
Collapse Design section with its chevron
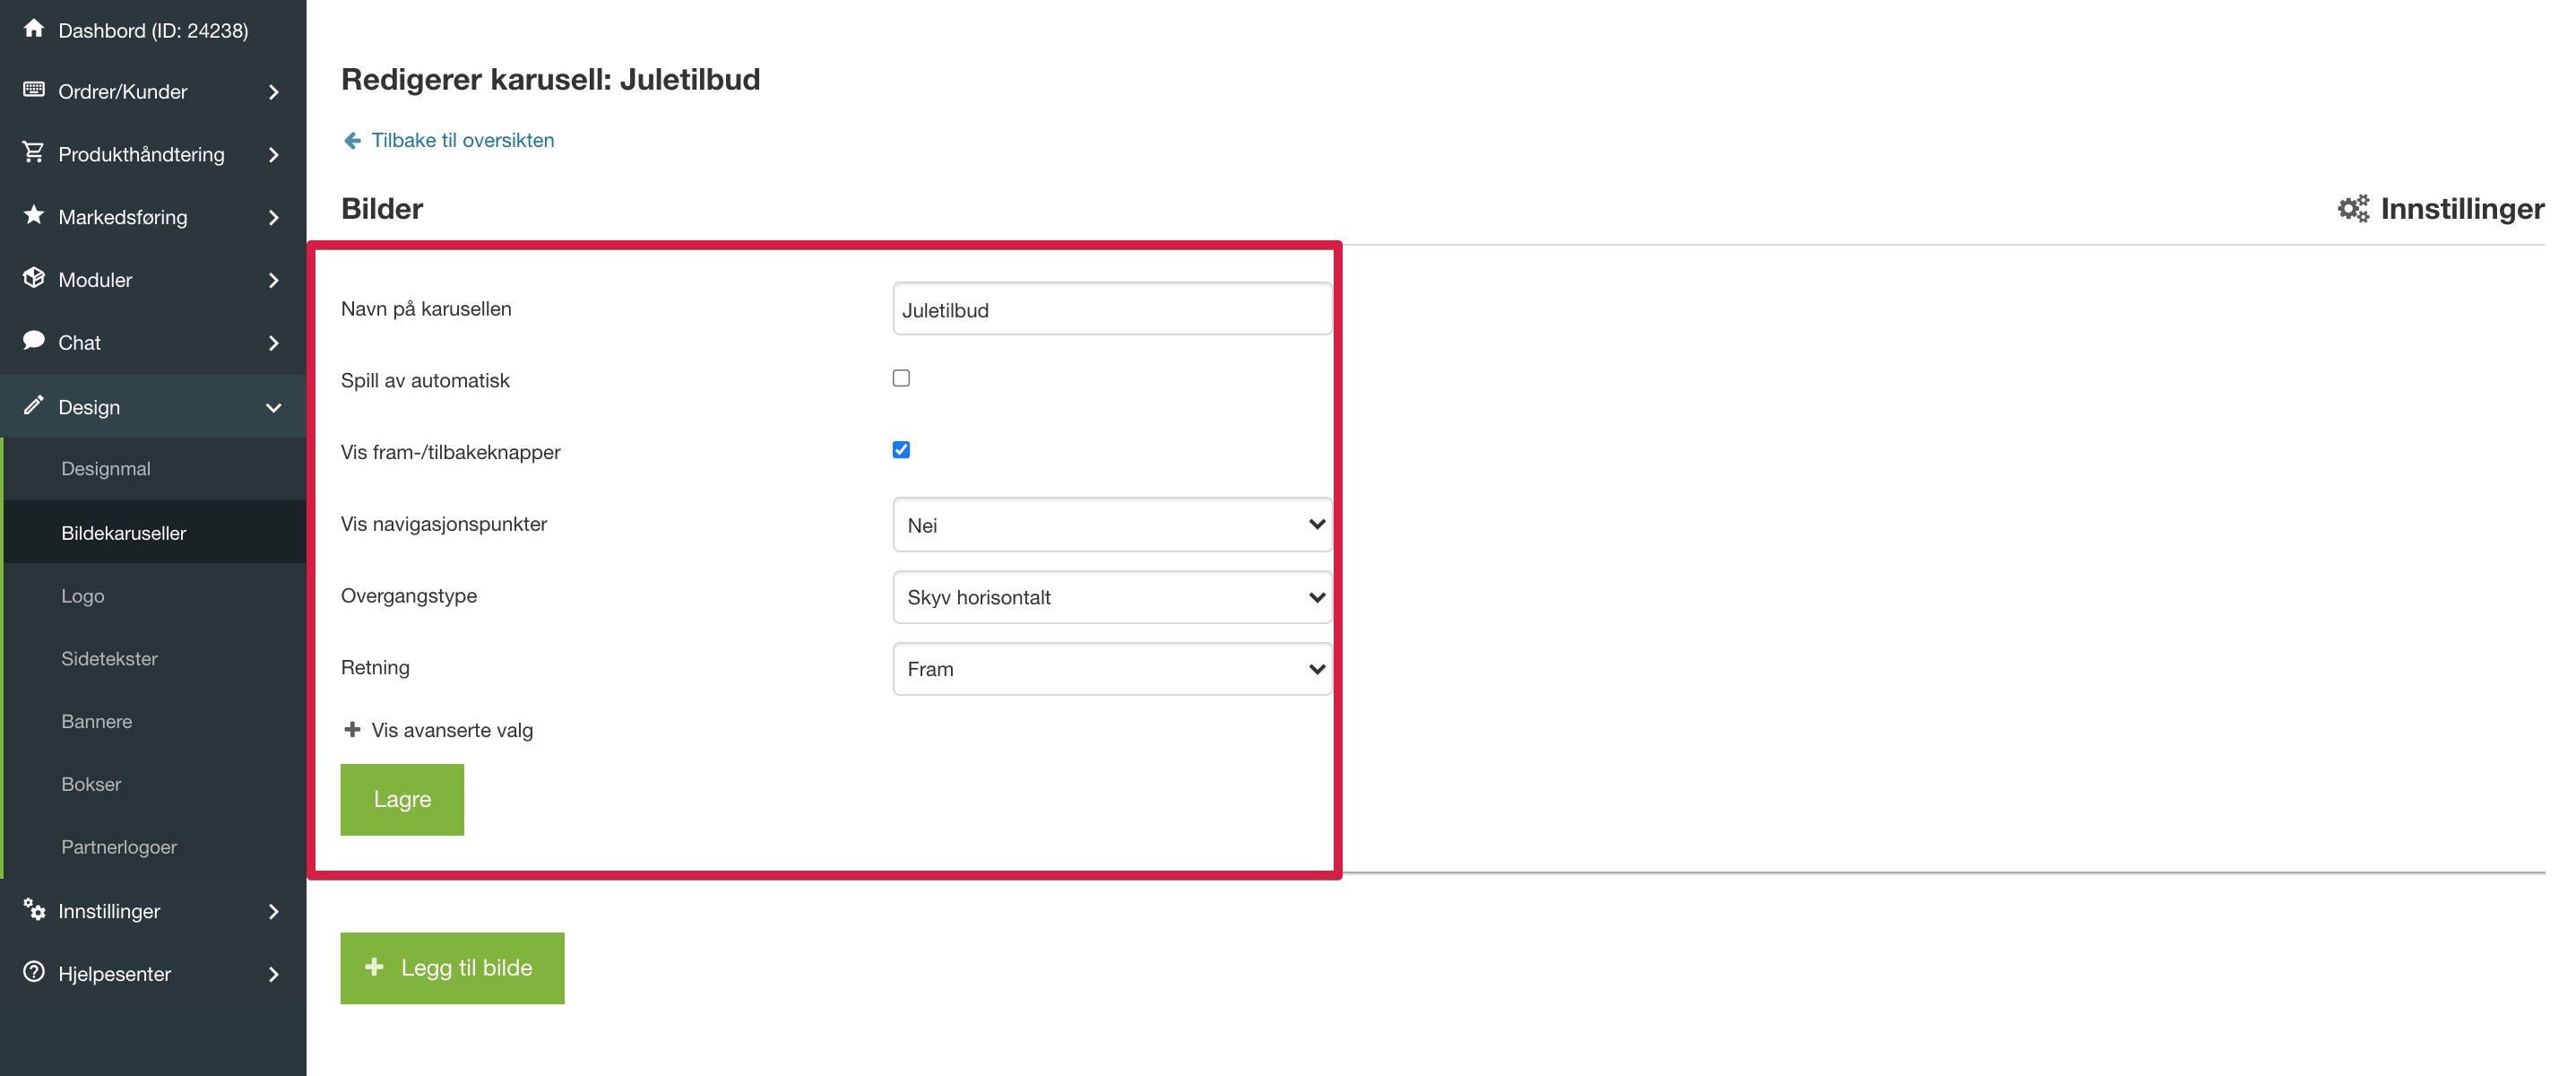coord(274,407)
